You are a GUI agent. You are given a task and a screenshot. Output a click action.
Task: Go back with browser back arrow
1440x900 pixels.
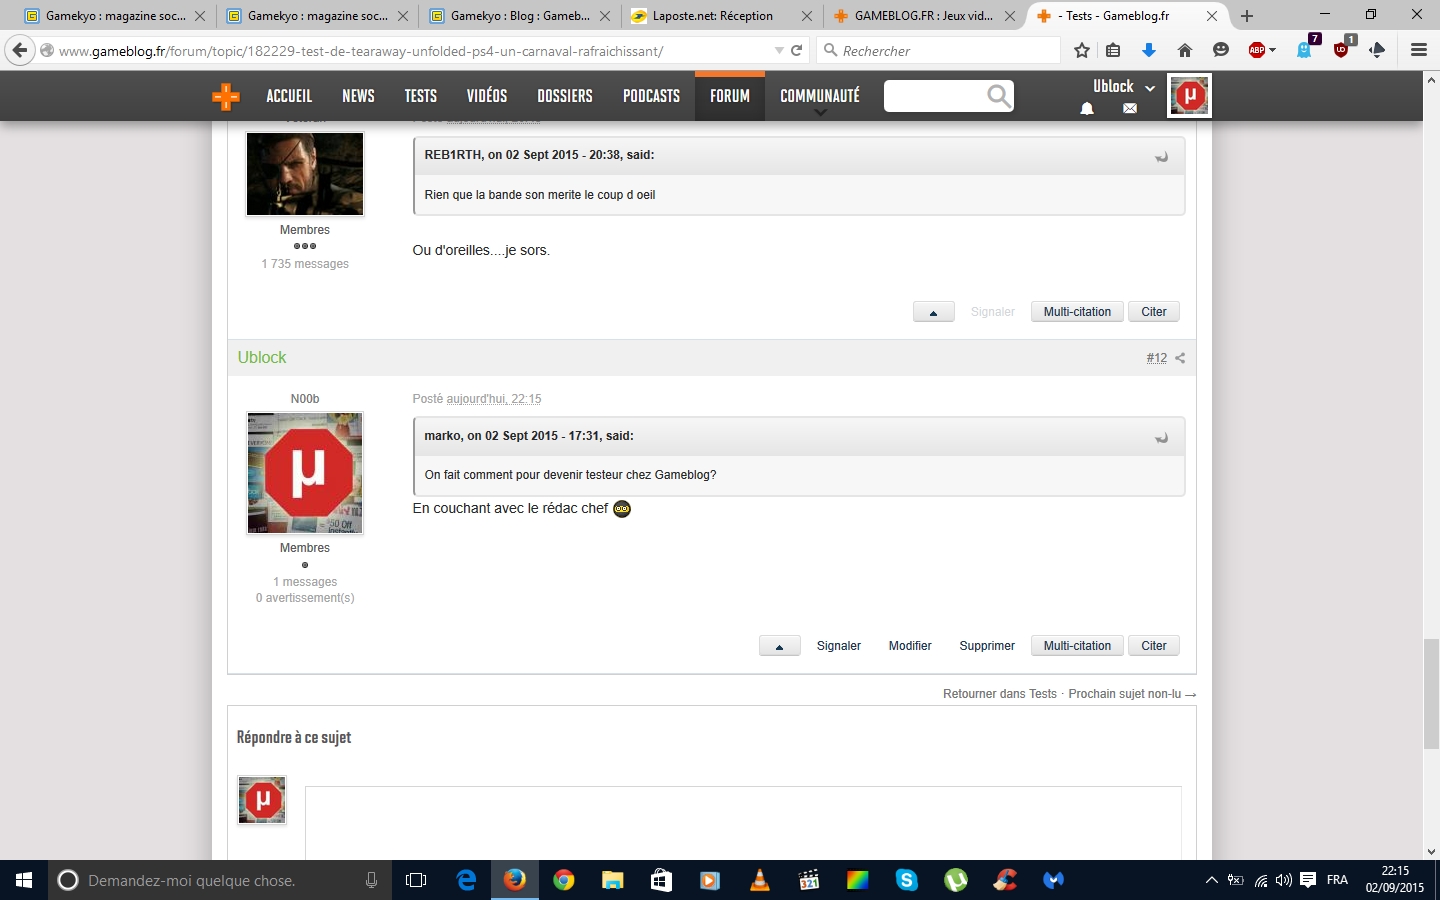[19, 50]
